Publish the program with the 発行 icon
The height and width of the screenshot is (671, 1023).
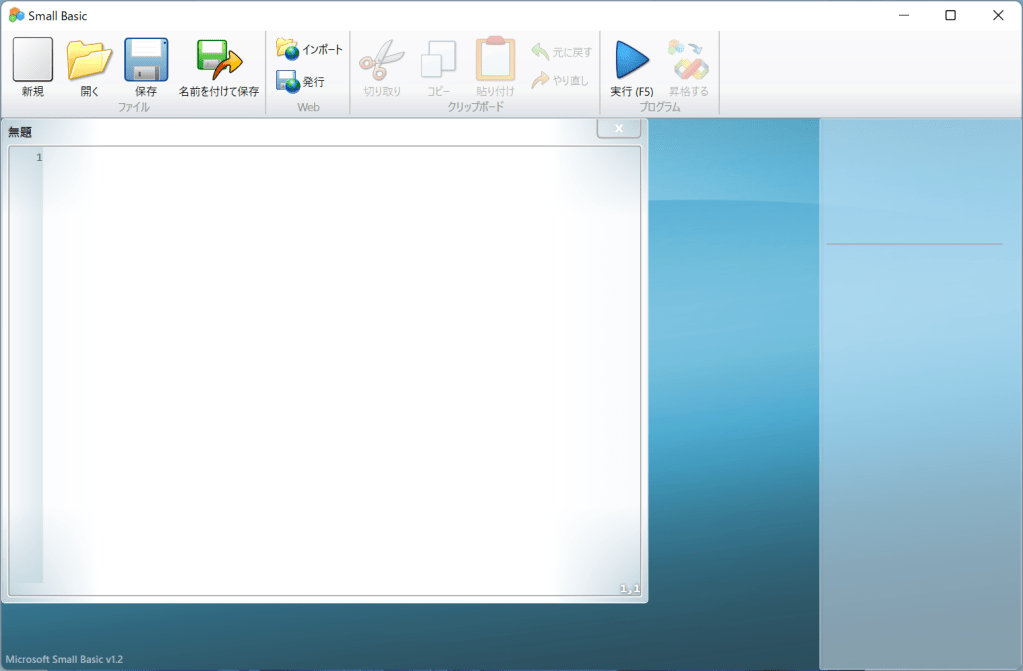(x=288, y=82)
